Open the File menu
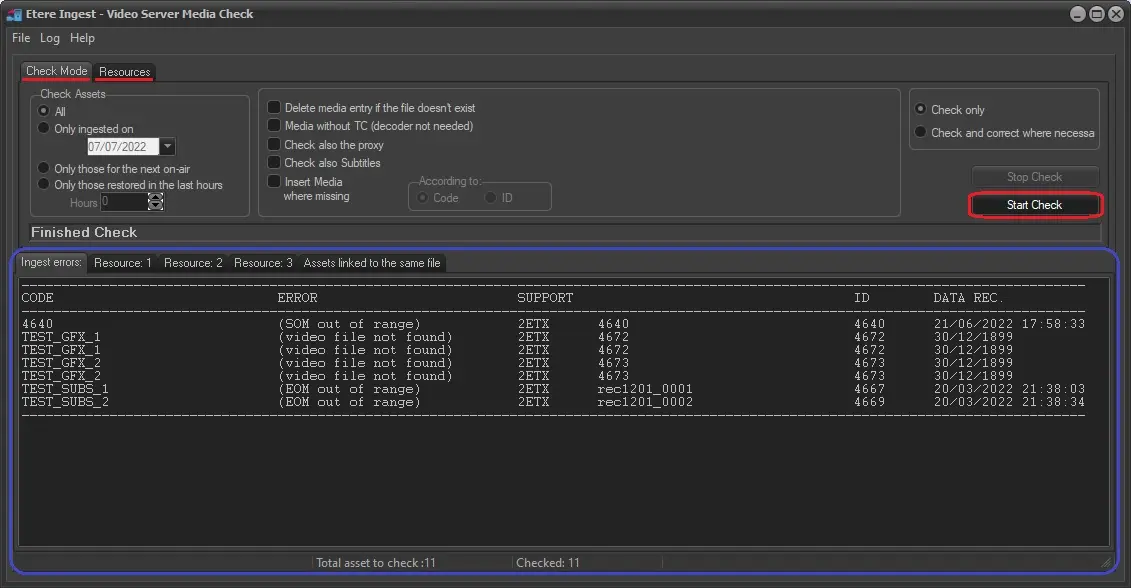The image size is (1131, 588). click(x=21, y=38)
